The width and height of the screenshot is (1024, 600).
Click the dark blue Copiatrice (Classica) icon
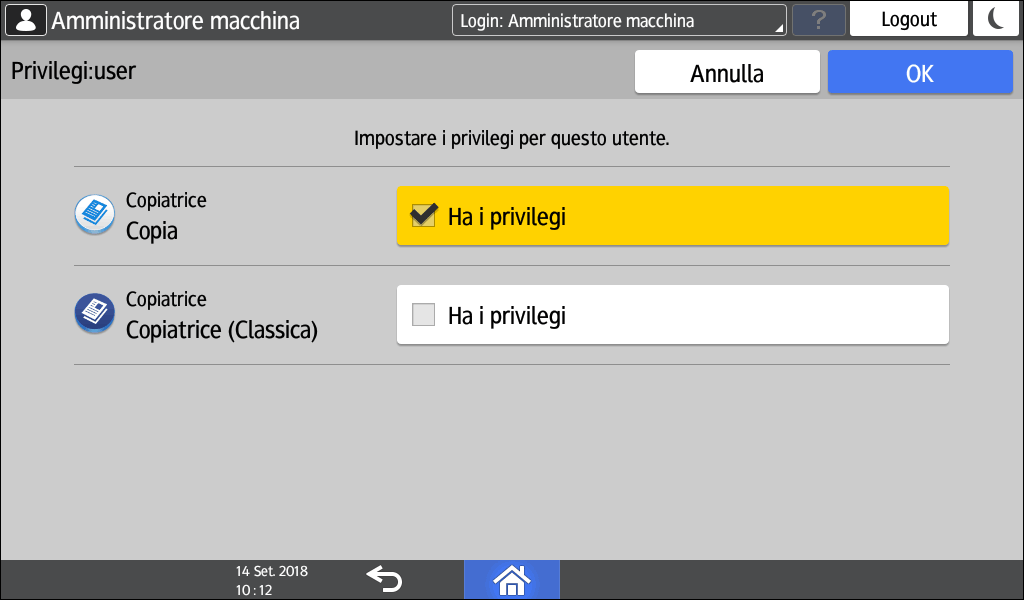[x=95, y=314]
